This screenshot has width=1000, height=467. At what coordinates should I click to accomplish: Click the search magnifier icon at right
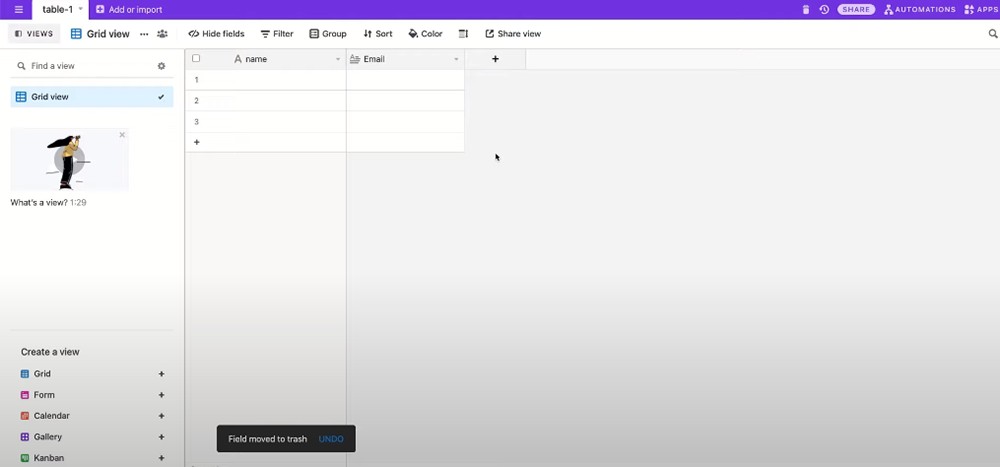click(x=992, y=34)
